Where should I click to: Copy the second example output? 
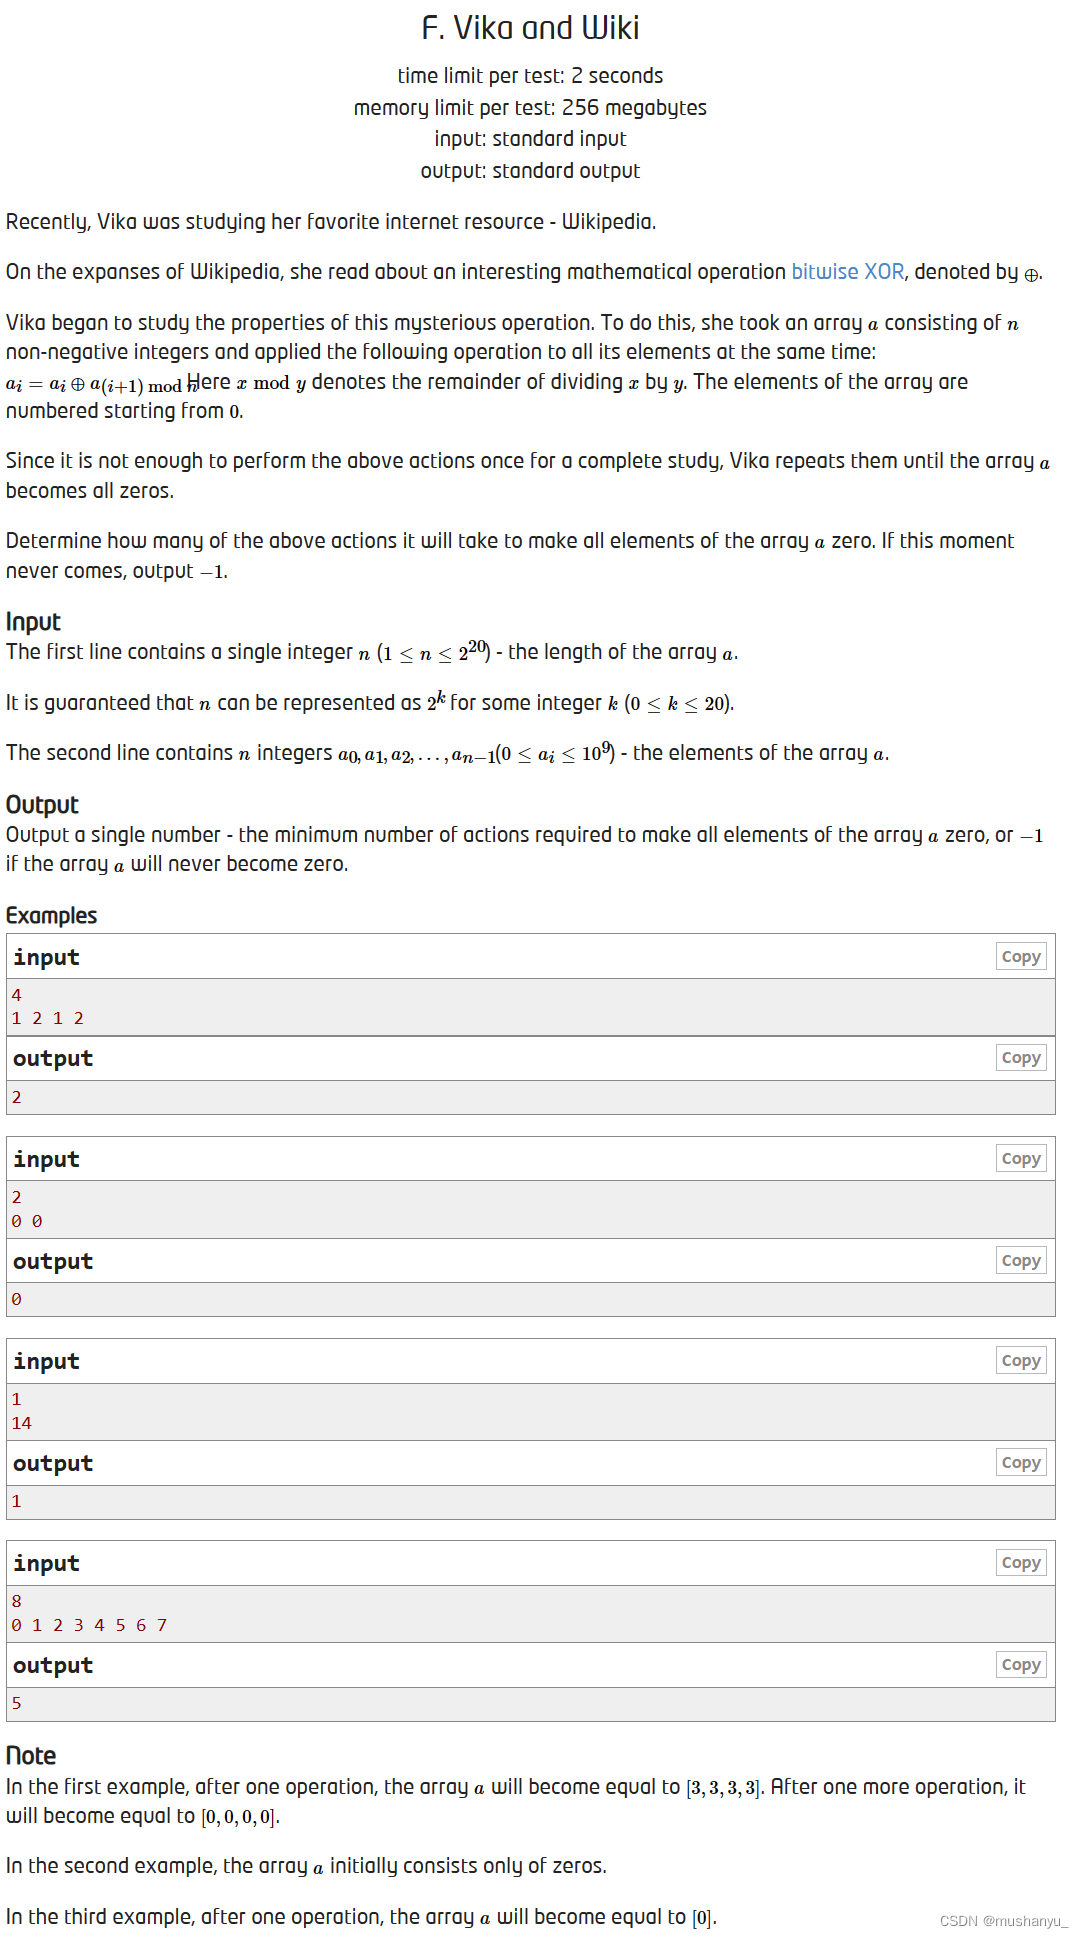pos(1020,1260)
